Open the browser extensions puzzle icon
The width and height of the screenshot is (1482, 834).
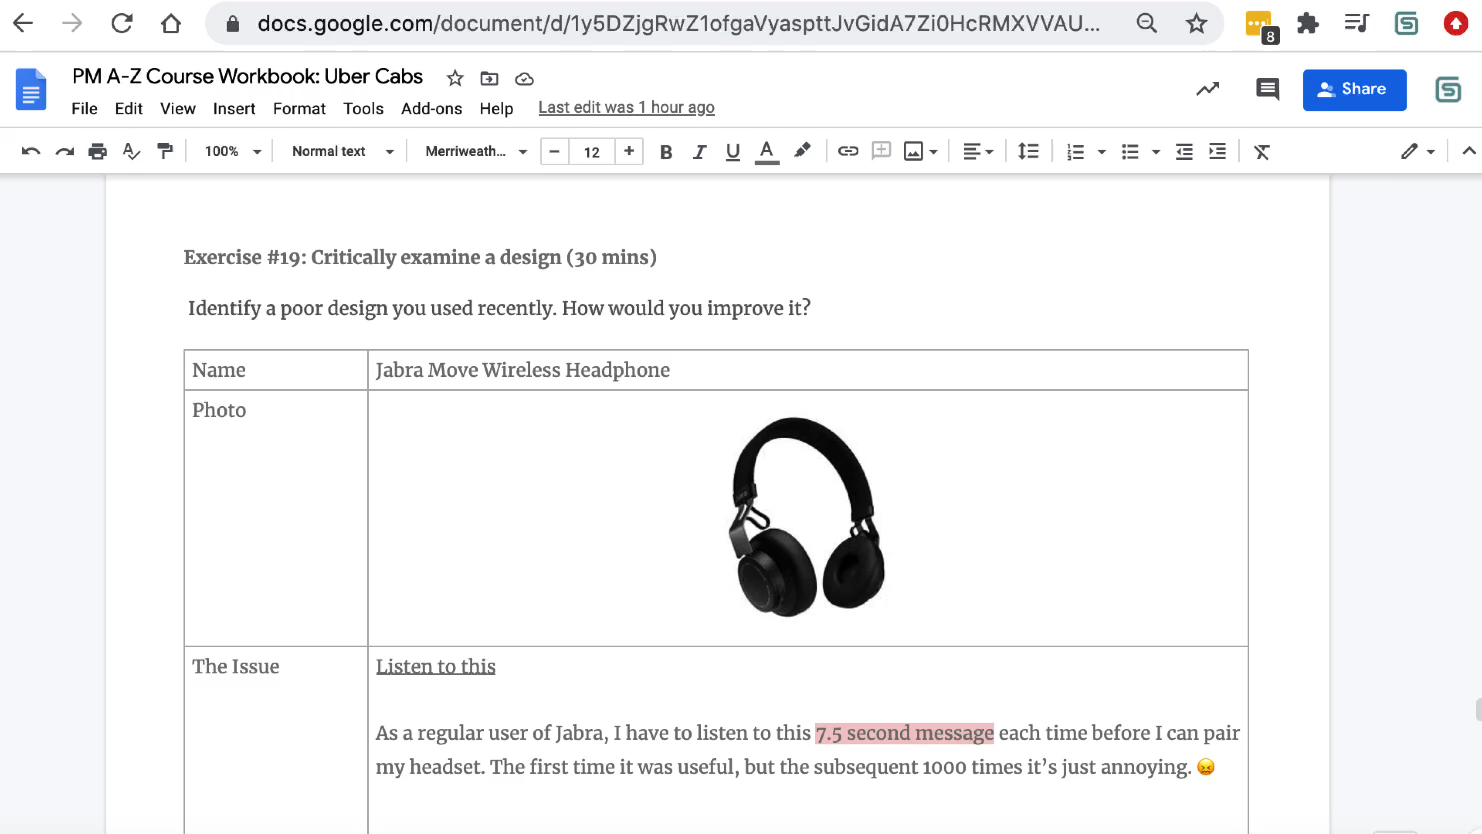pyautogui.click(x=1308, y=23)
